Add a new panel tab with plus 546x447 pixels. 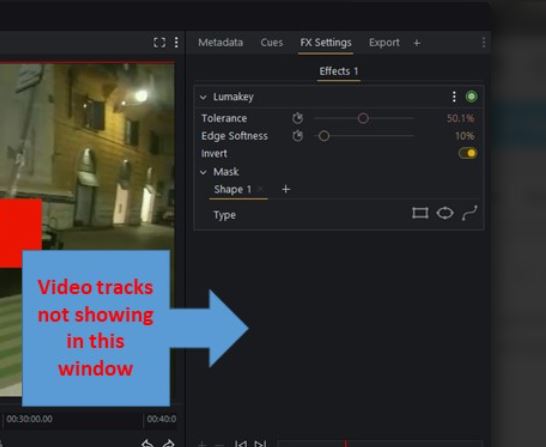click(x=417, y=43)
